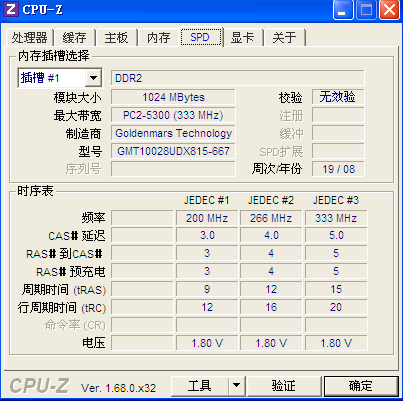This screenshot has height=401, width=403.
Task: Click tRAS value 9
Action: tap(207, 289)
